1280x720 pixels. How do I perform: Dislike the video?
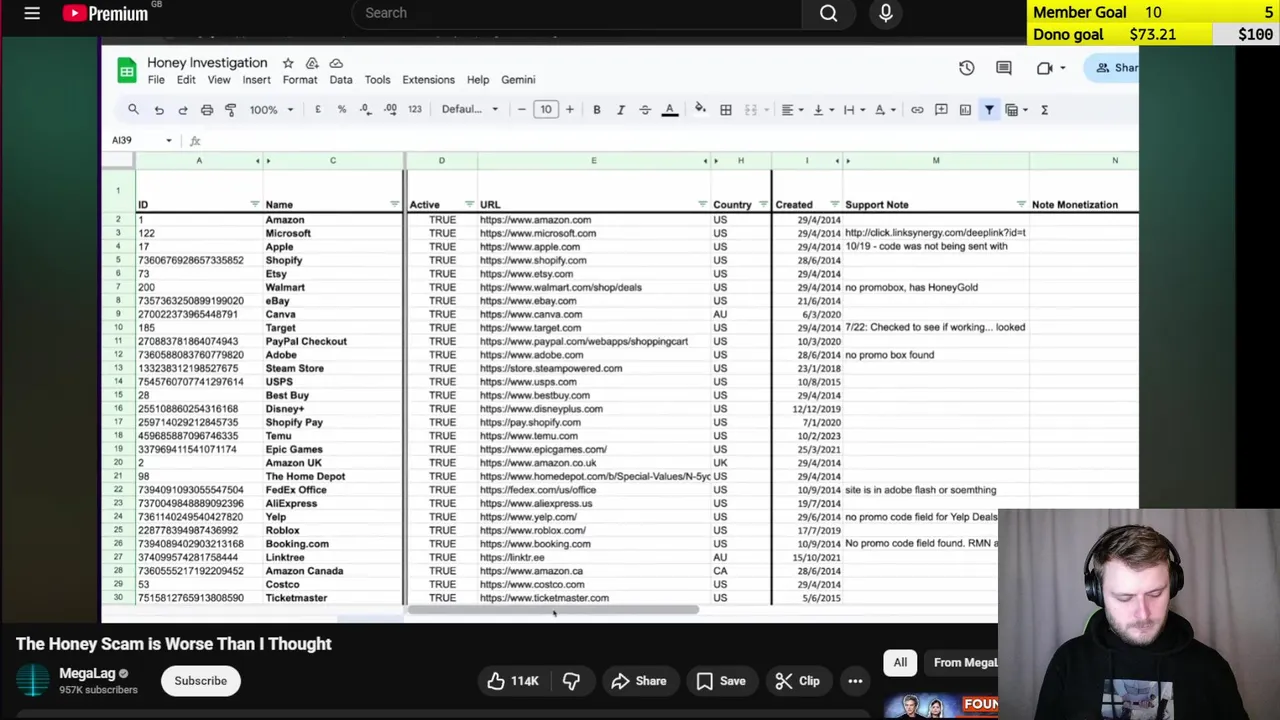click(x=571, y=681)
